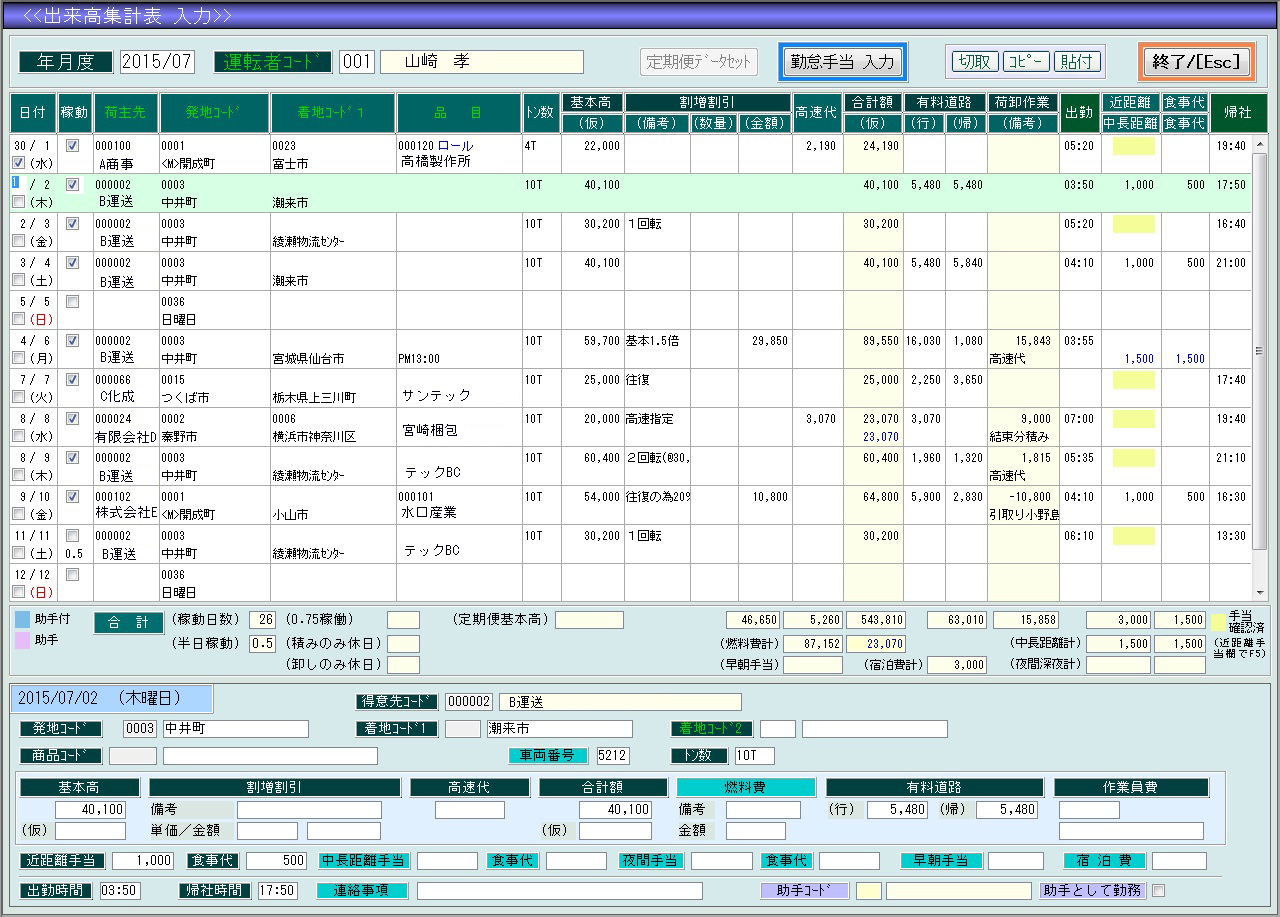Click the 有料道路 (行) field showing 5,480
The height and width of the screenshot is (917, 1280).
click(x=898, y=809)
